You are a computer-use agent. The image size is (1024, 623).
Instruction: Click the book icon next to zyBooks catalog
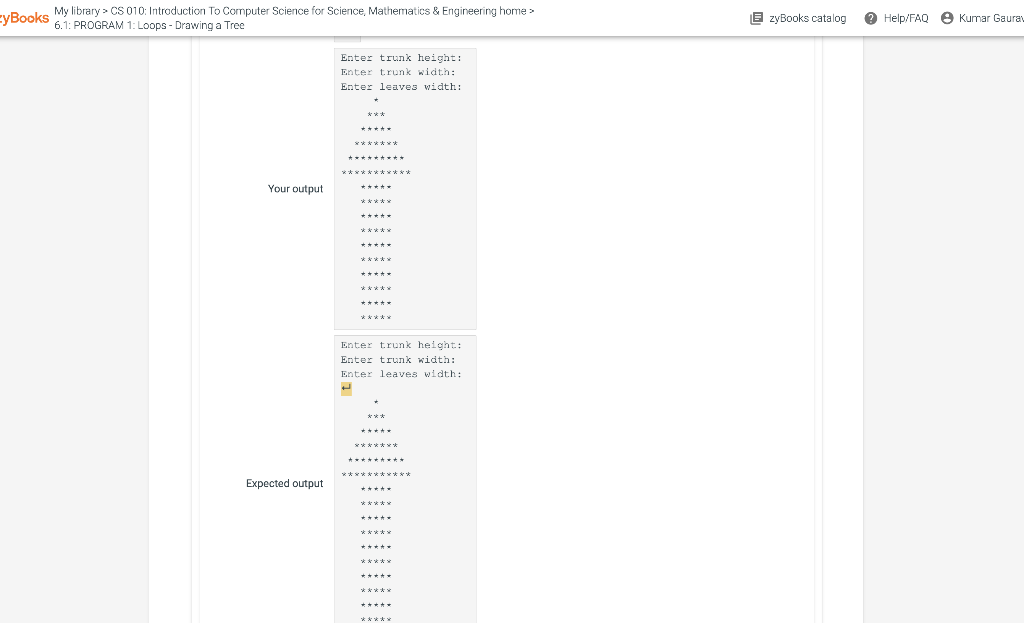point(759,18)
